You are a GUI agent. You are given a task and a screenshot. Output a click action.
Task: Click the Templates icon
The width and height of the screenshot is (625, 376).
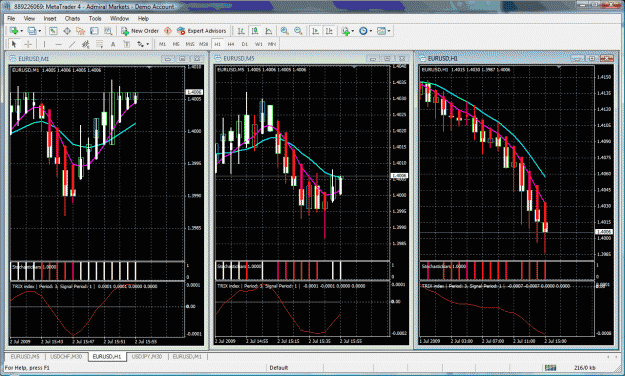tap(381, 31)
